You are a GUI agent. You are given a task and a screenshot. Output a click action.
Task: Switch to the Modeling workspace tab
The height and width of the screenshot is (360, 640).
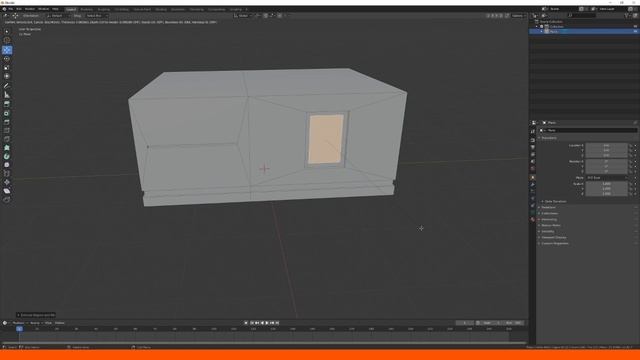click(86, 9)
